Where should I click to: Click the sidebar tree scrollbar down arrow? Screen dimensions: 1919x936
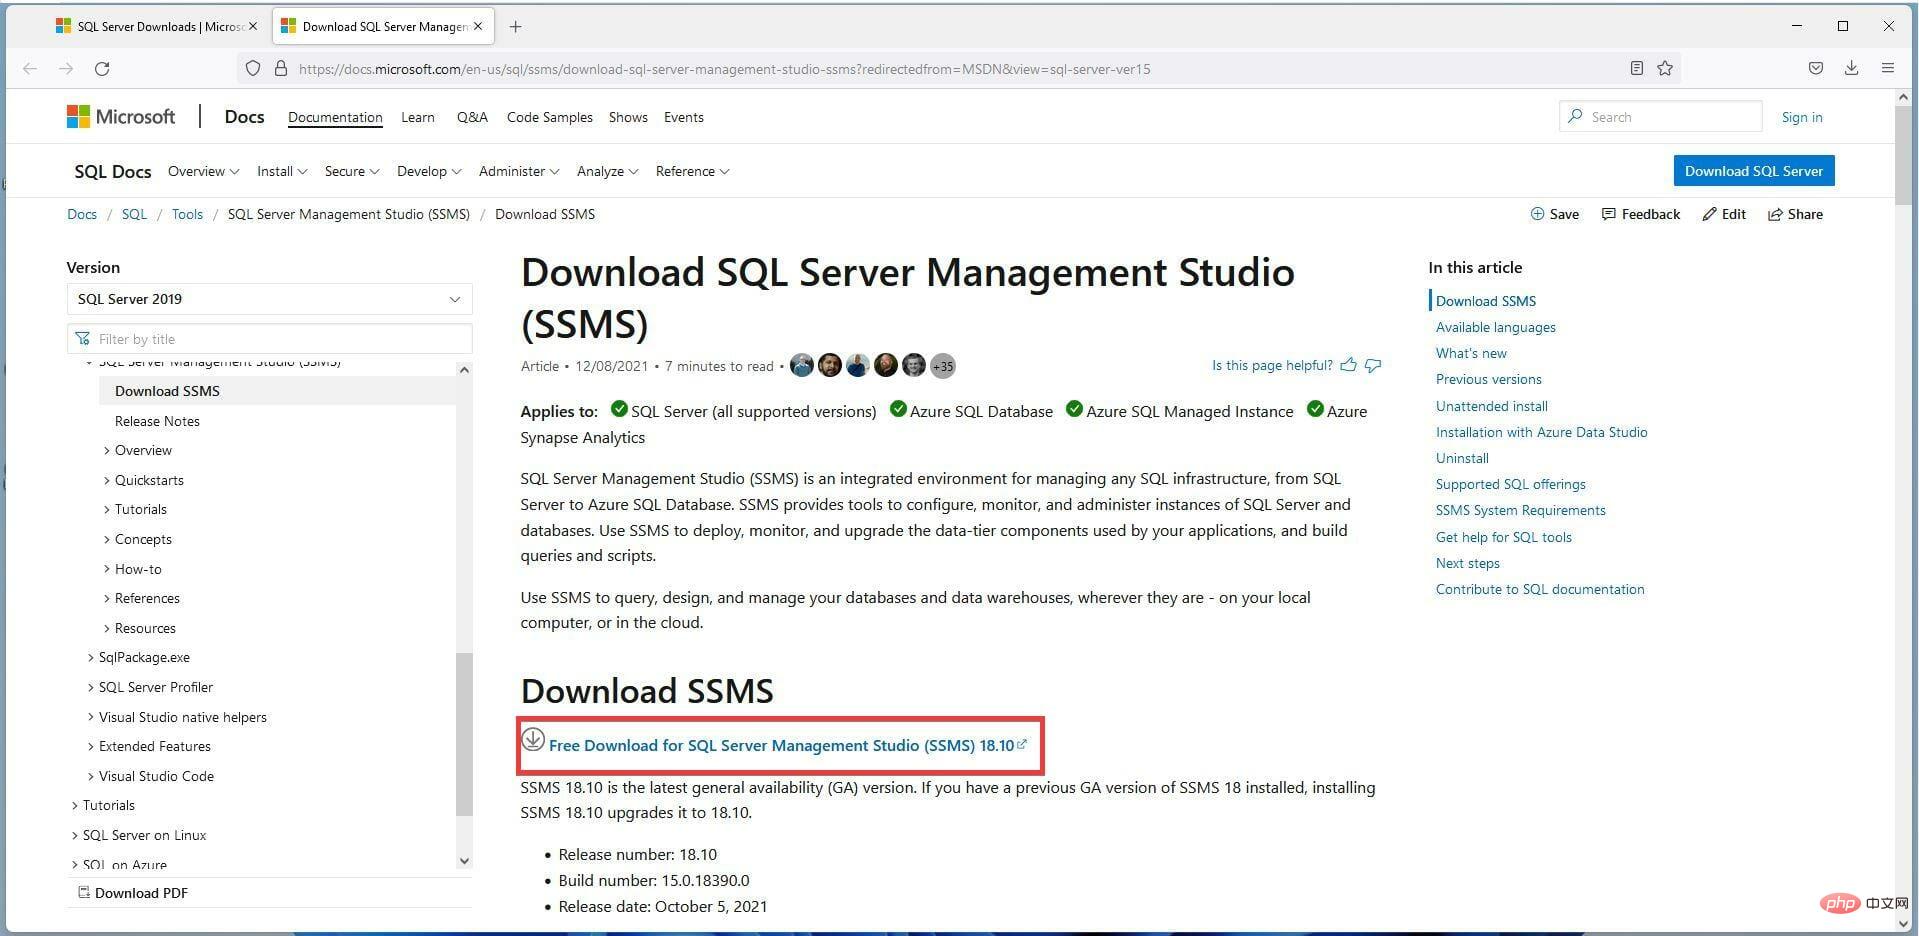pos(464,861)
